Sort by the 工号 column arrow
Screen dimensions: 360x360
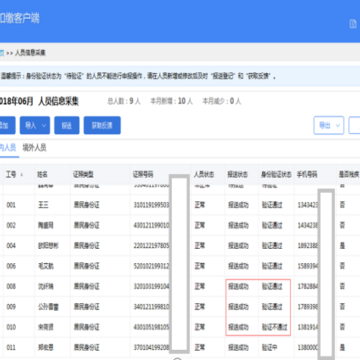click(22, 175)
